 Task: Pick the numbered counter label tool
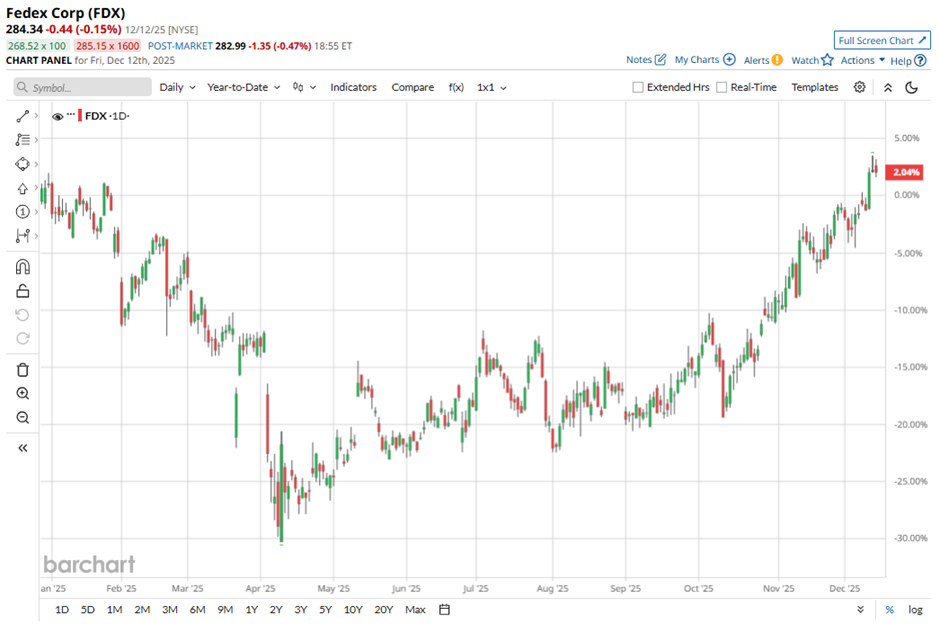click(x=23, y=212)
